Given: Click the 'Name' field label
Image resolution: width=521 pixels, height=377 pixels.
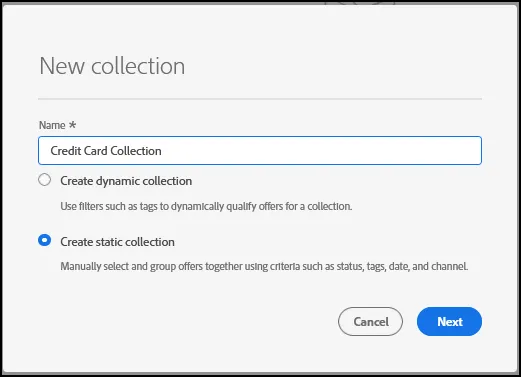Looking at the screenshot, I should tap(52, 125).
